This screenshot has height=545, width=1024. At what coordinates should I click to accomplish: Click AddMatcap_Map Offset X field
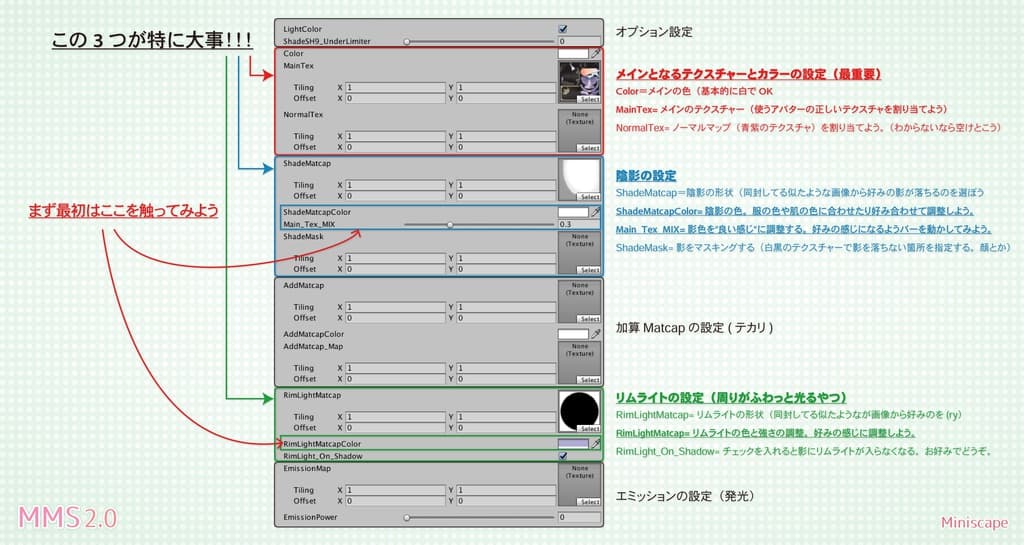pyautogui.click(x=395, y=379)
